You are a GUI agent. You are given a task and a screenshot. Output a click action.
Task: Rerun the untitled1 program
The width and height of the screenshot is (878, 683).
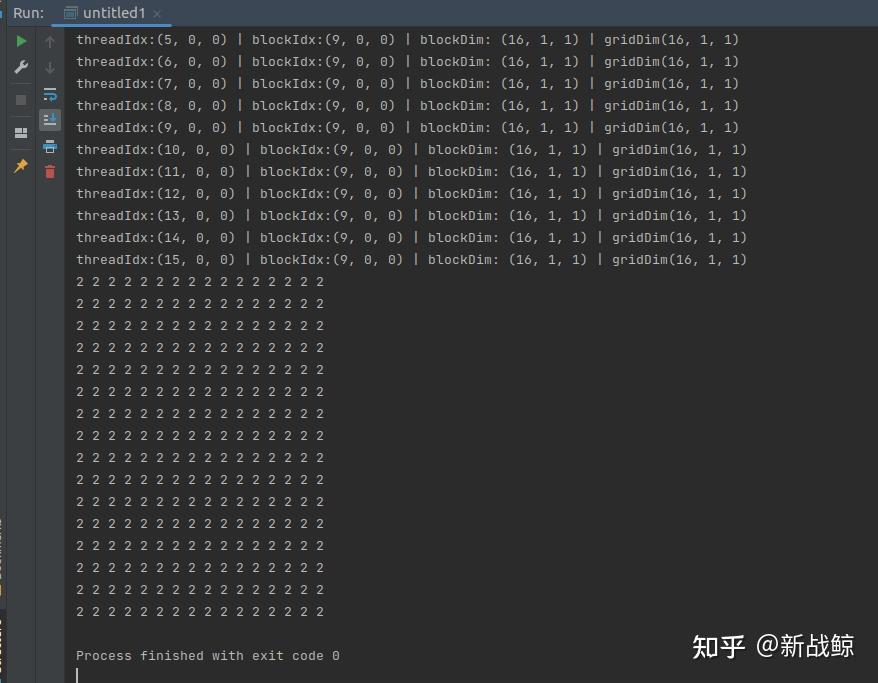click(20, 41)
